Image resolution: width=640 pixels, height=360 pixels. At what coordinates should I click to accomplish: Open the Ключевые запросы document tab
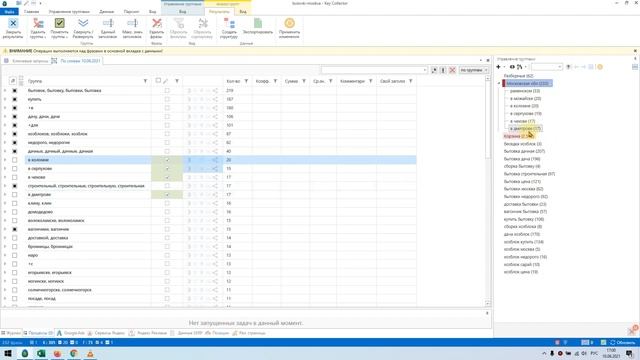(26, 61)
